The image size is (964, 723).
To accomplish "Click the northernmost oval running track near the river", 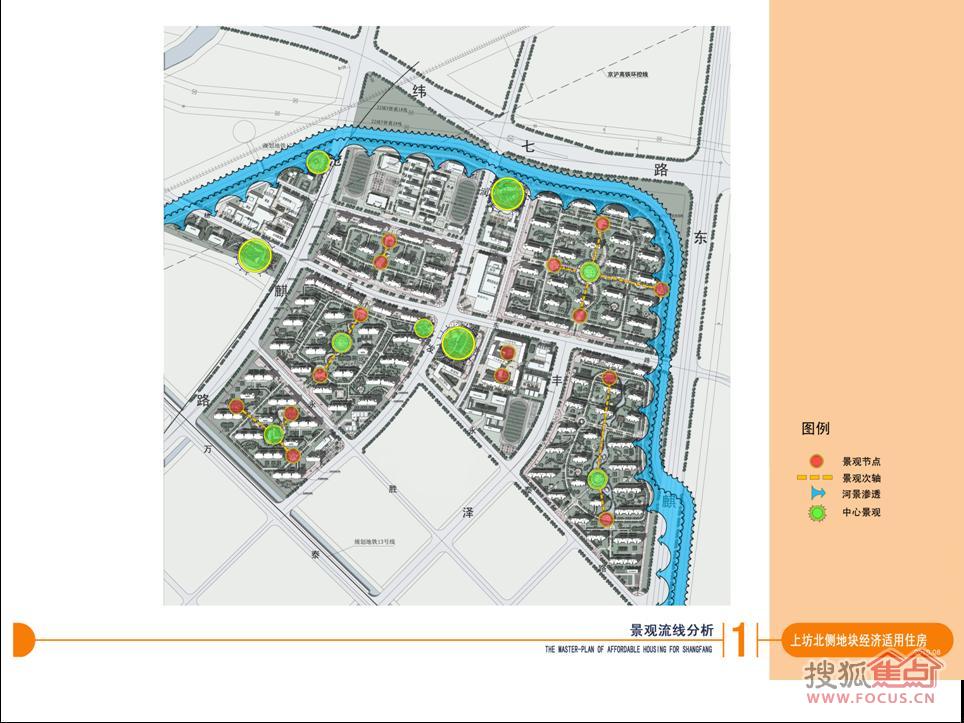I will [463, 193].
